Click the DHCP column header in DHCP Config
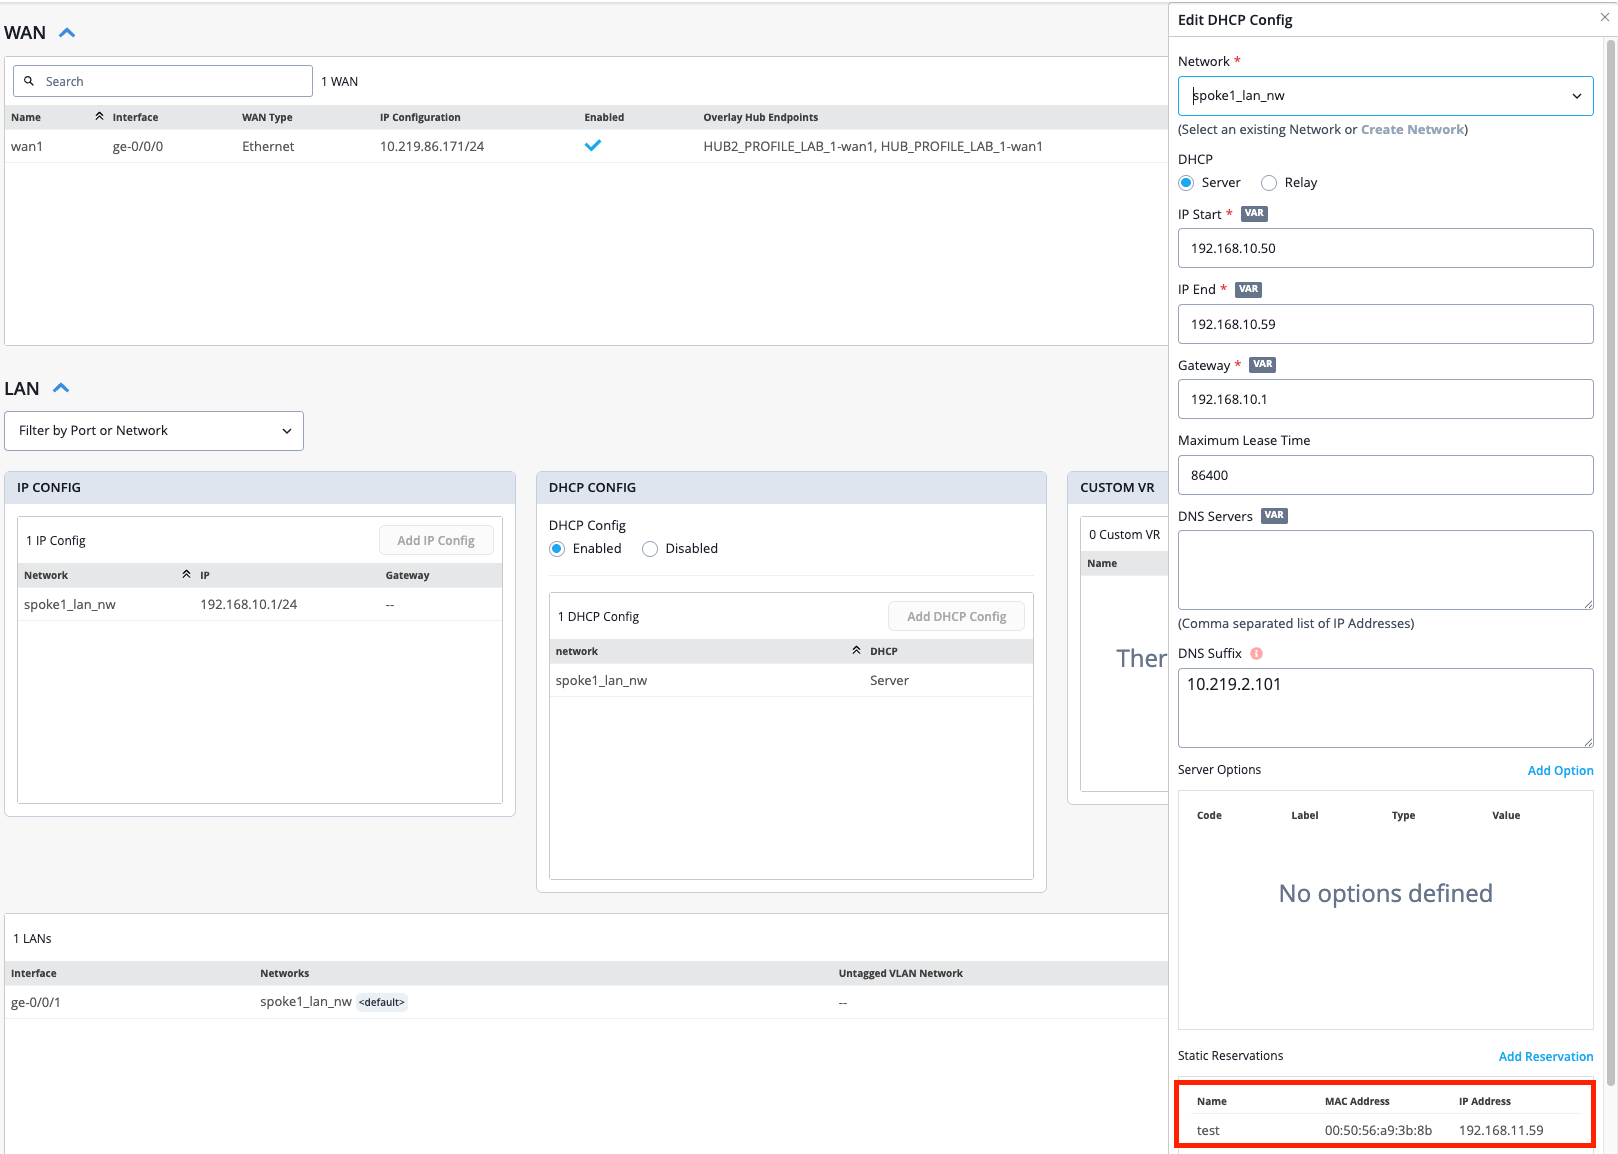Screen dimensions: 1618x1154 click(884, 652)
